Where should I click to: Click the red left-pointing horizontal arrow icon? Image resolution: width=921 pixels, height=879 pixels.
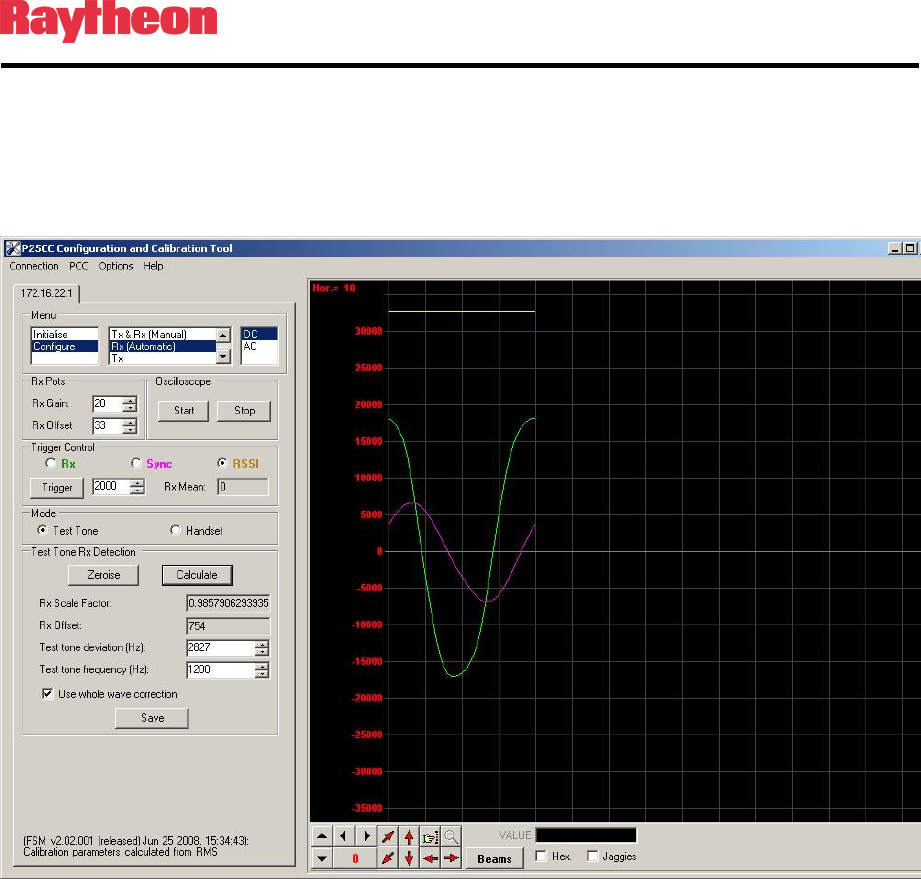click(x=430, y=858)
